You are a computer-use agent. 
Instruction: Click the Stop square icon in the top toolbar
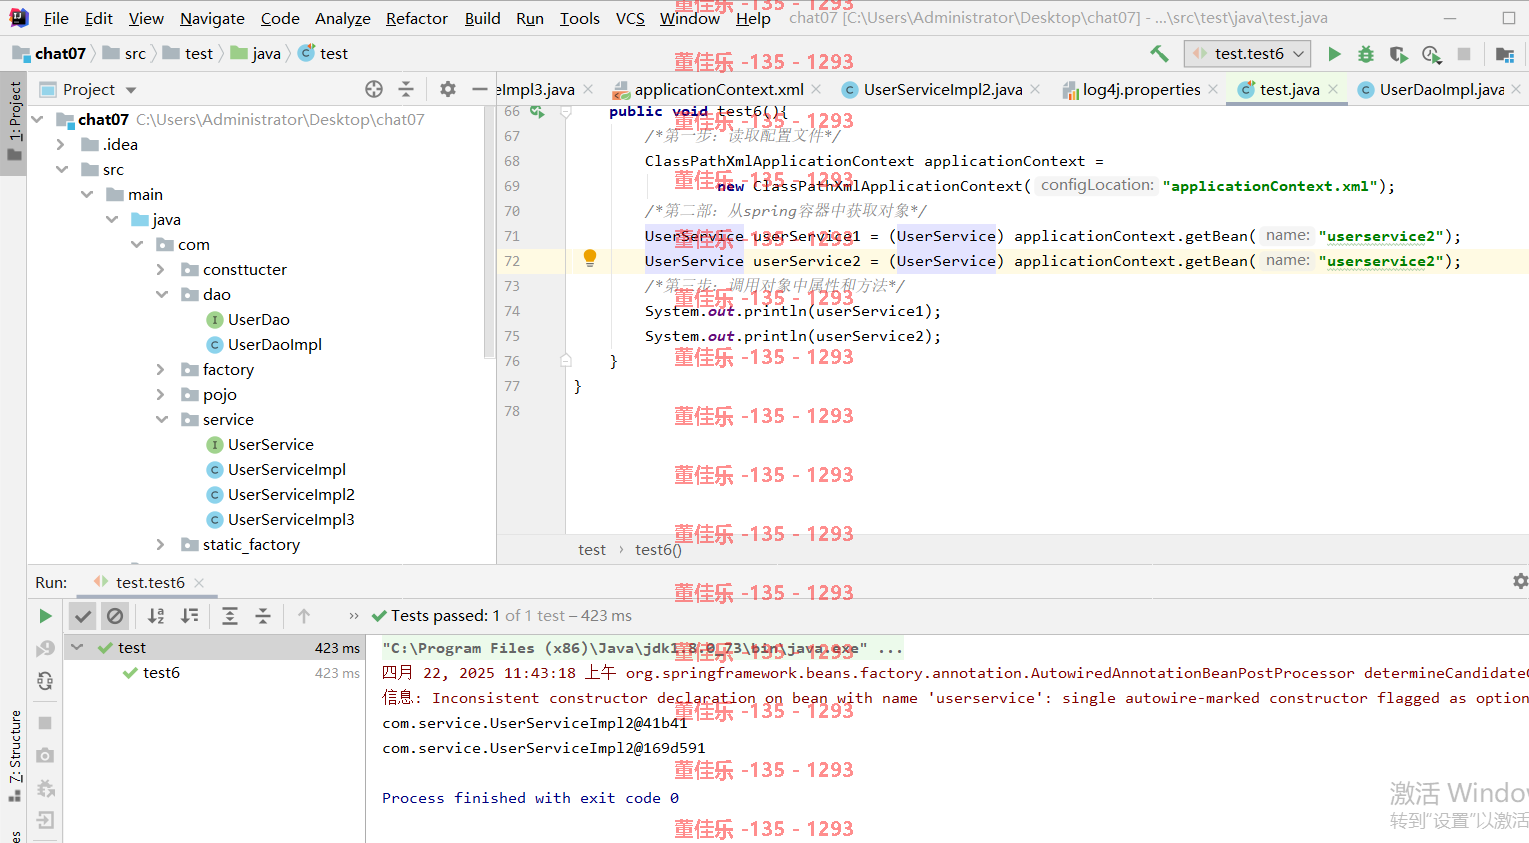click(x=1464, y=54)
